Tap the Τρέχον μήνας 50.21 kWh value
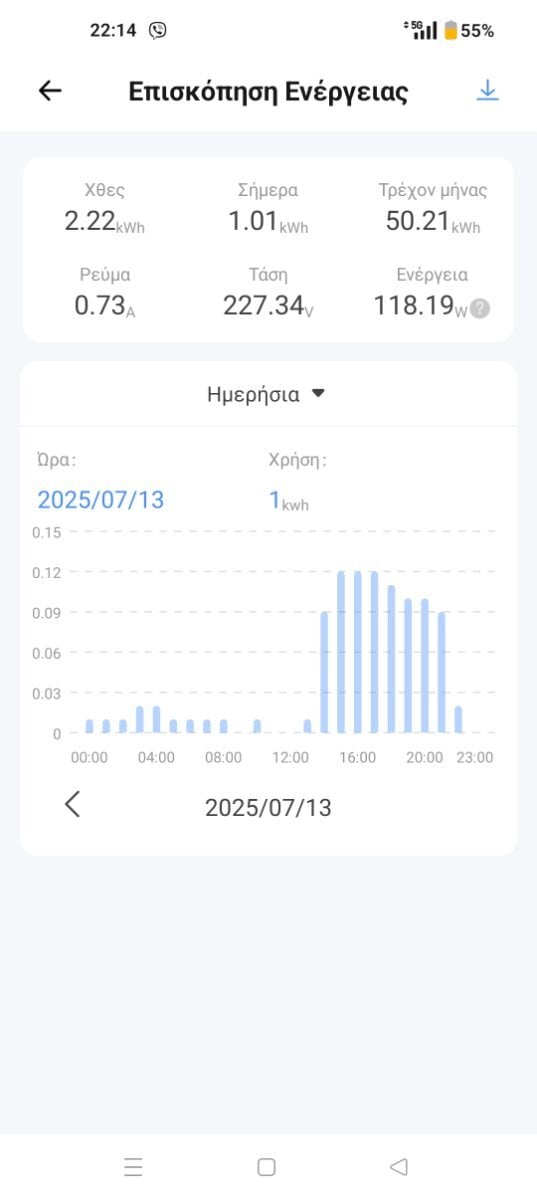Screen dimensions: 537x1200 [x=433, y=222]
